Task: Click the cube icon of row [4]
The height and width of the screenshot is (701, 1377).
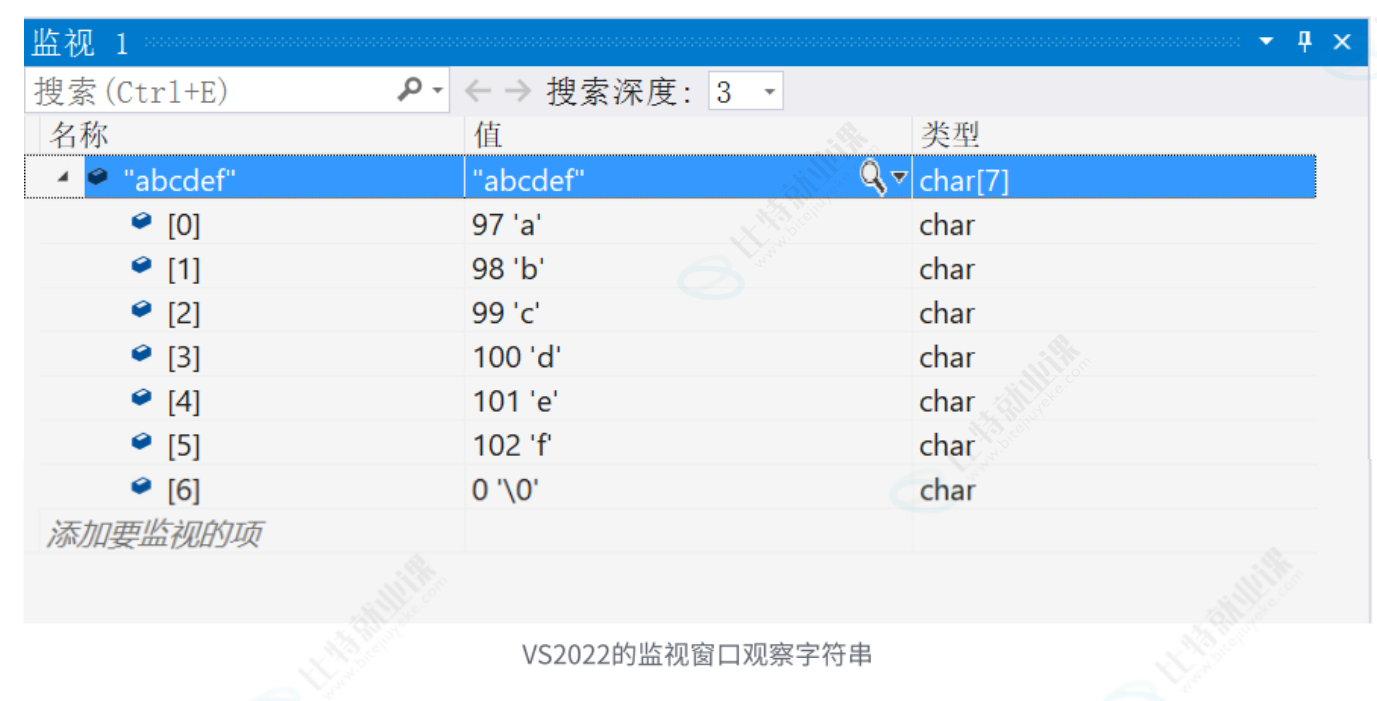Action: 142,397
